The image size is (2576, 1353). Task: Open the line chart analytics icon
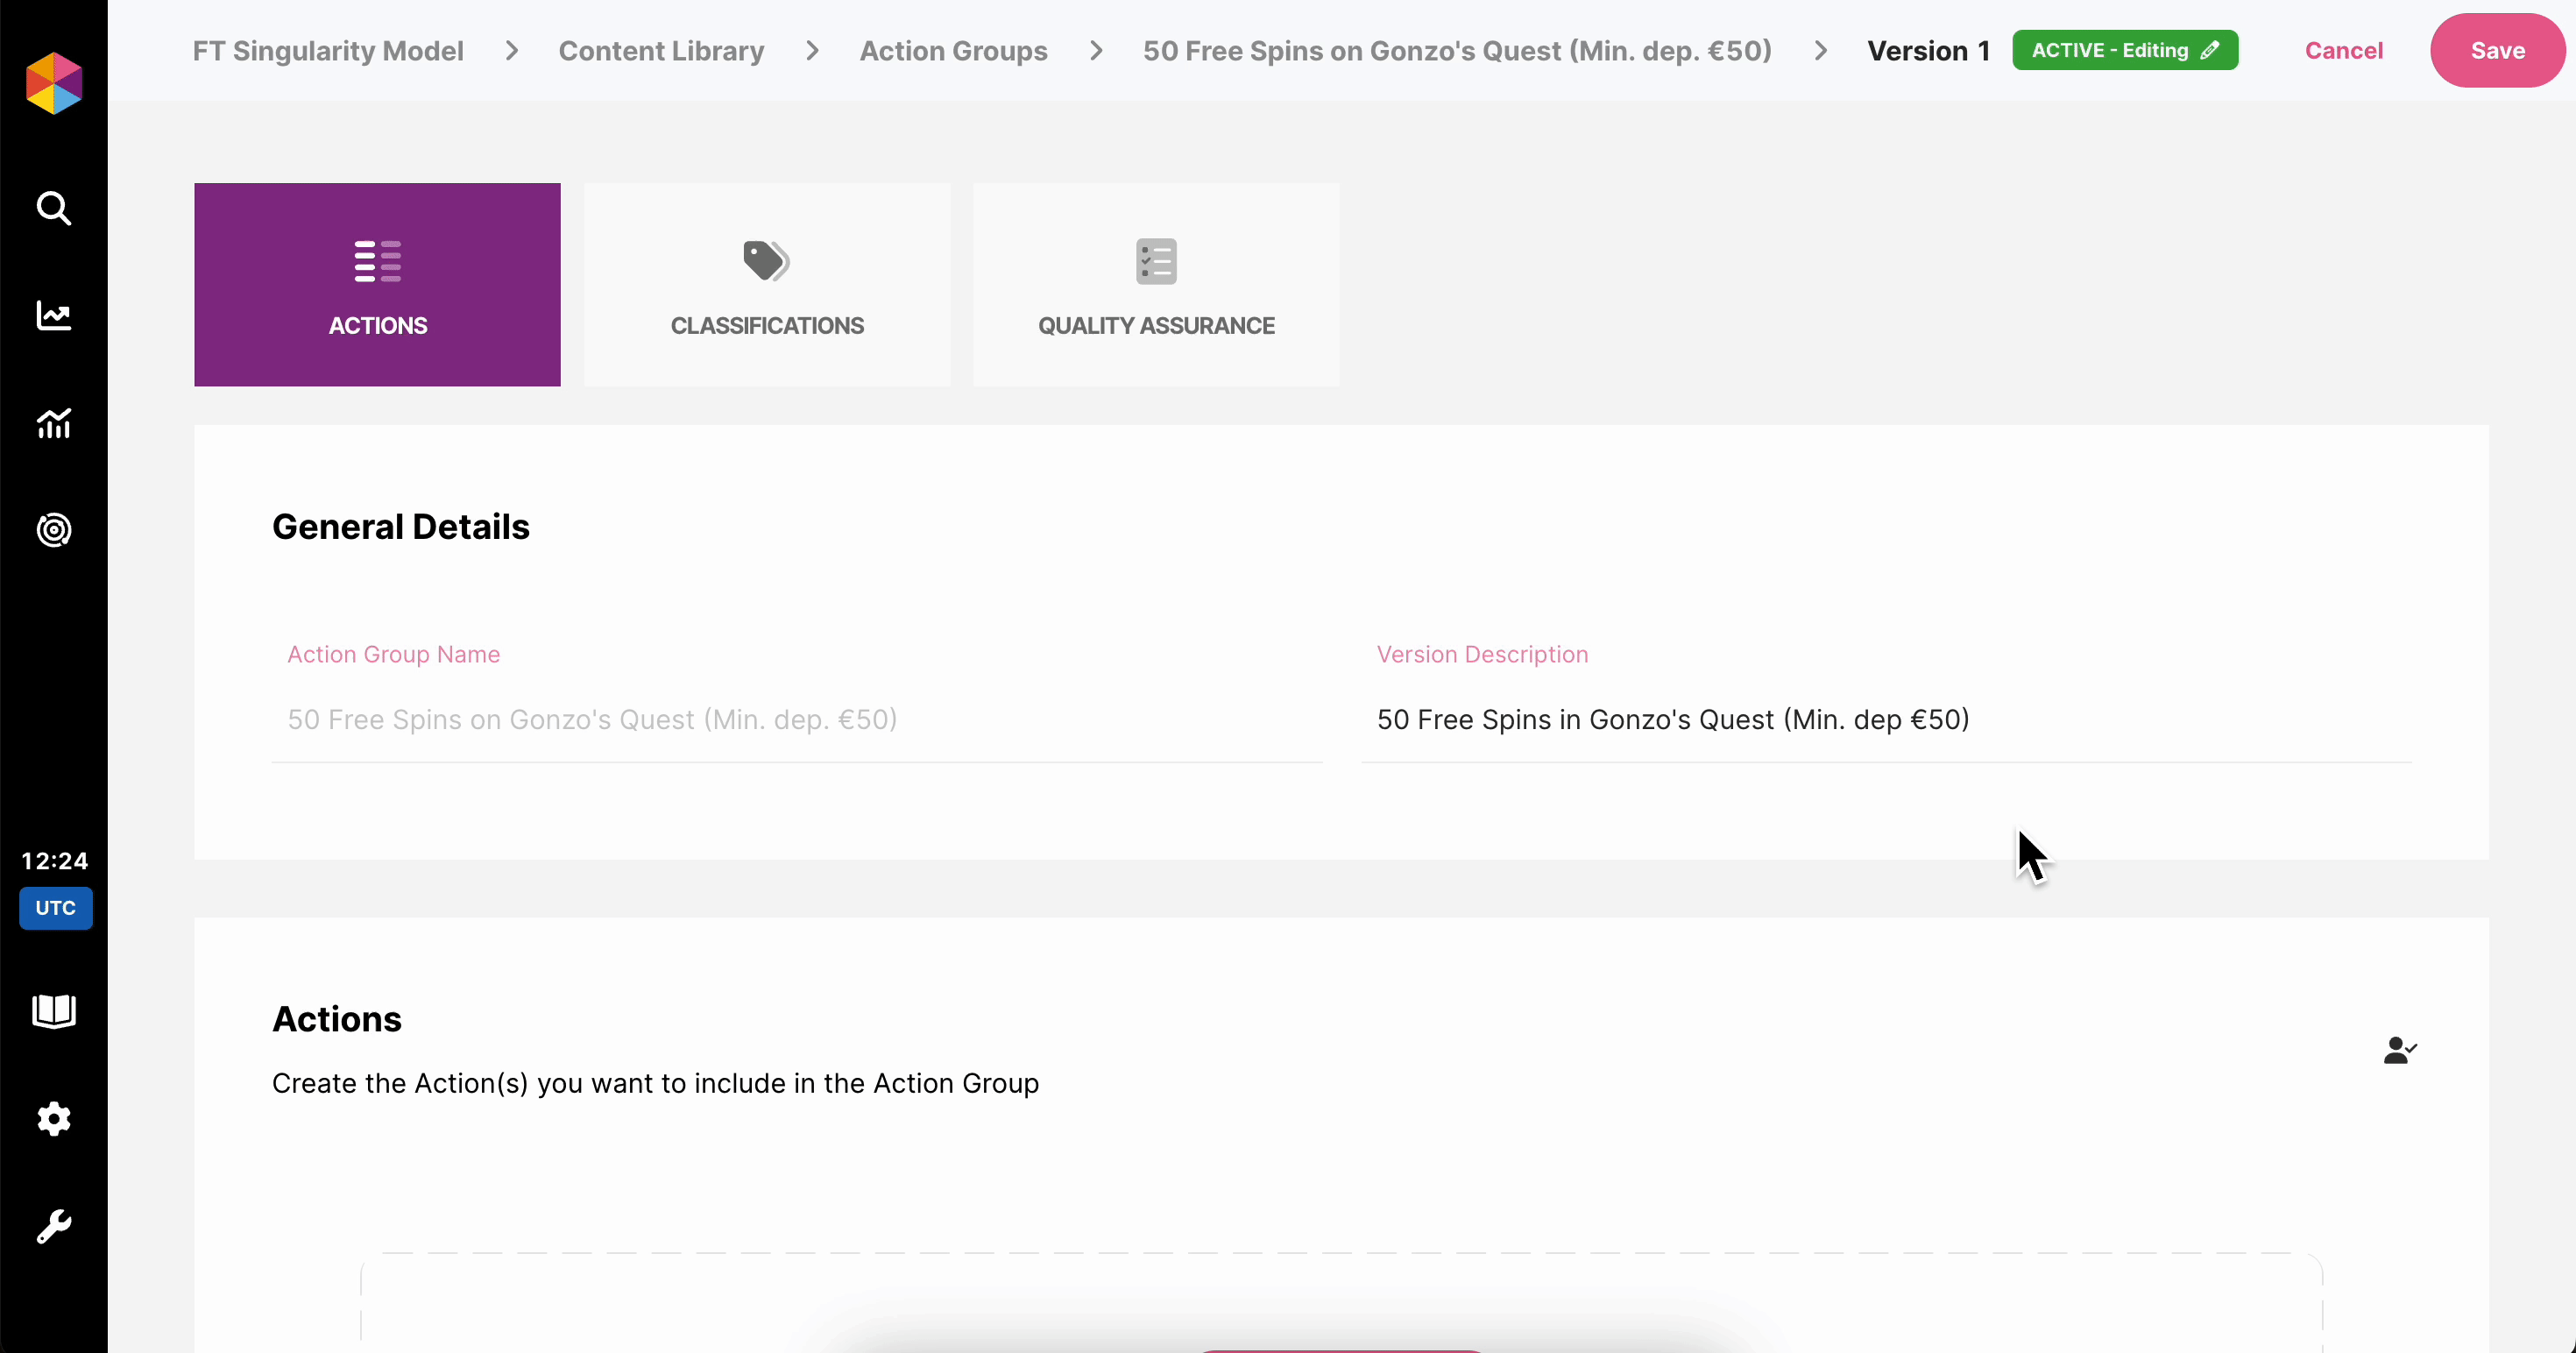pos(54,316)
